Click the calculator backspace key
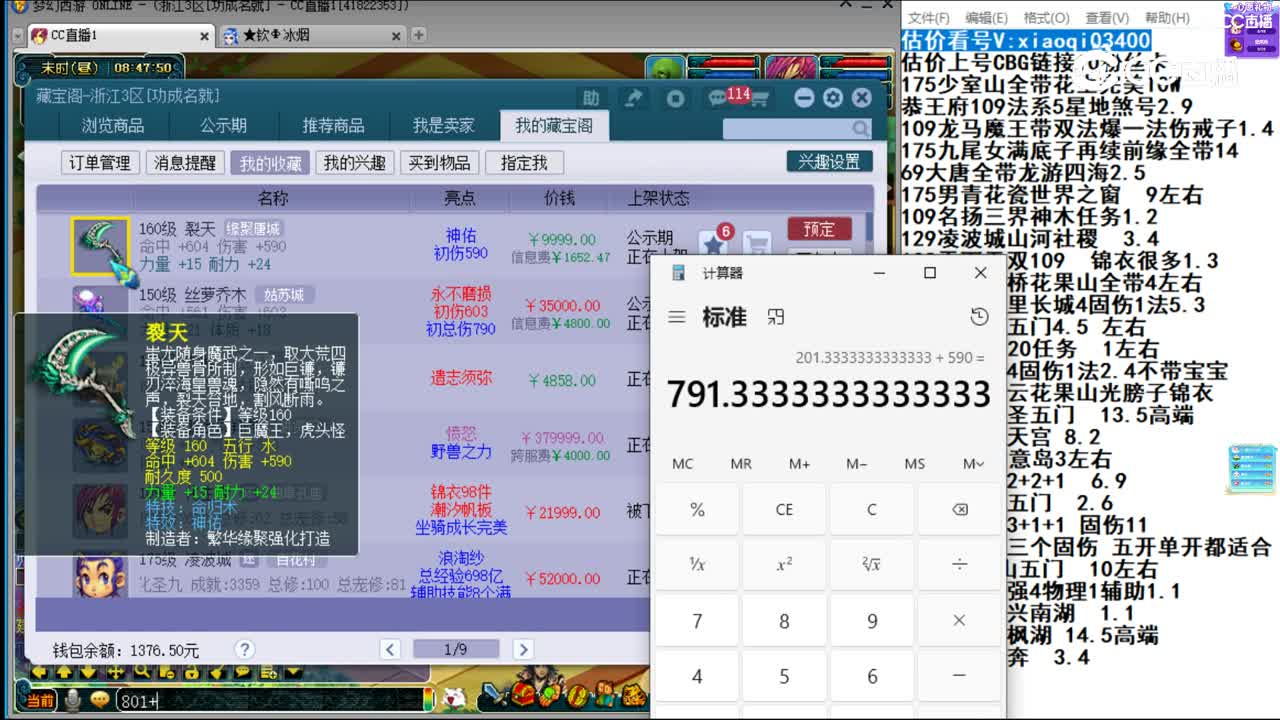Screen dimensions: 1280x720 point(959,509)
